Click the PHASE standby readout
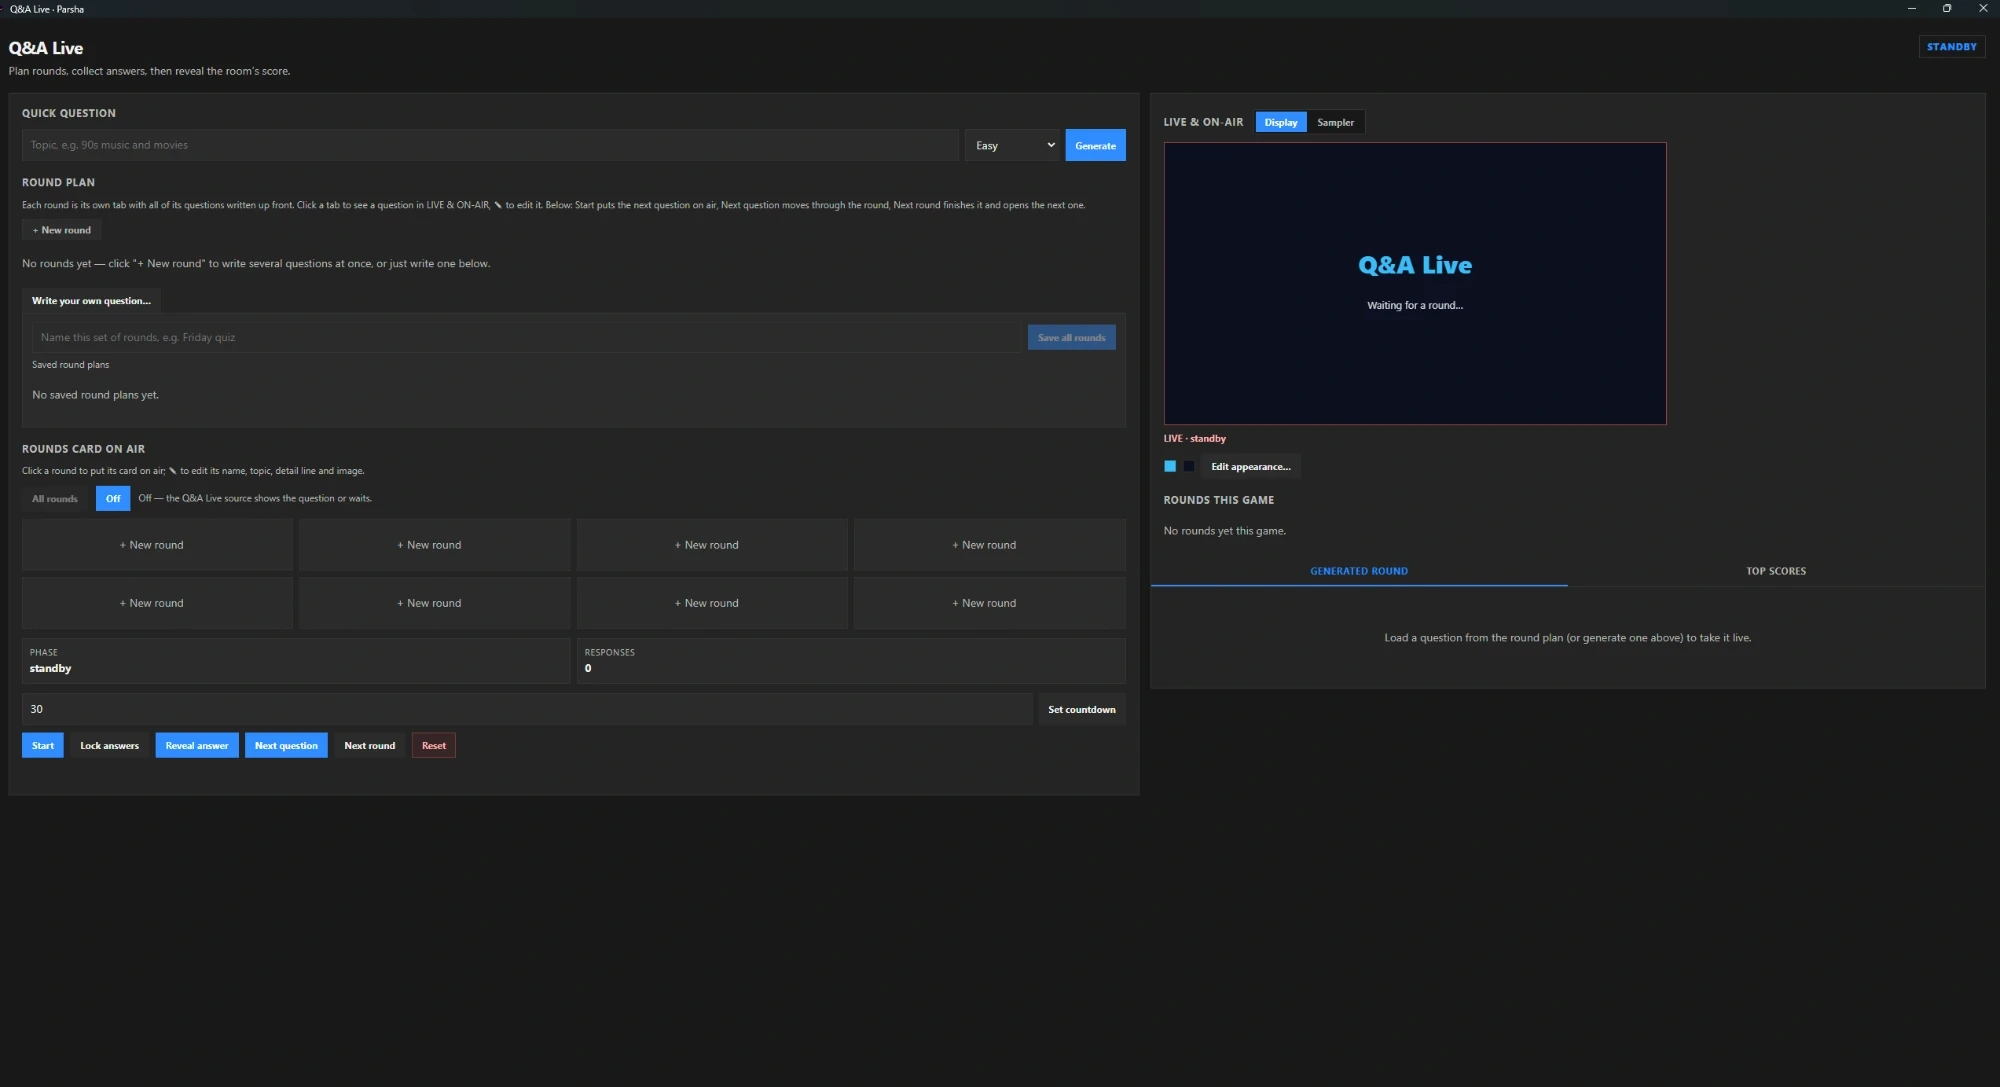 [x=296, y=661]
